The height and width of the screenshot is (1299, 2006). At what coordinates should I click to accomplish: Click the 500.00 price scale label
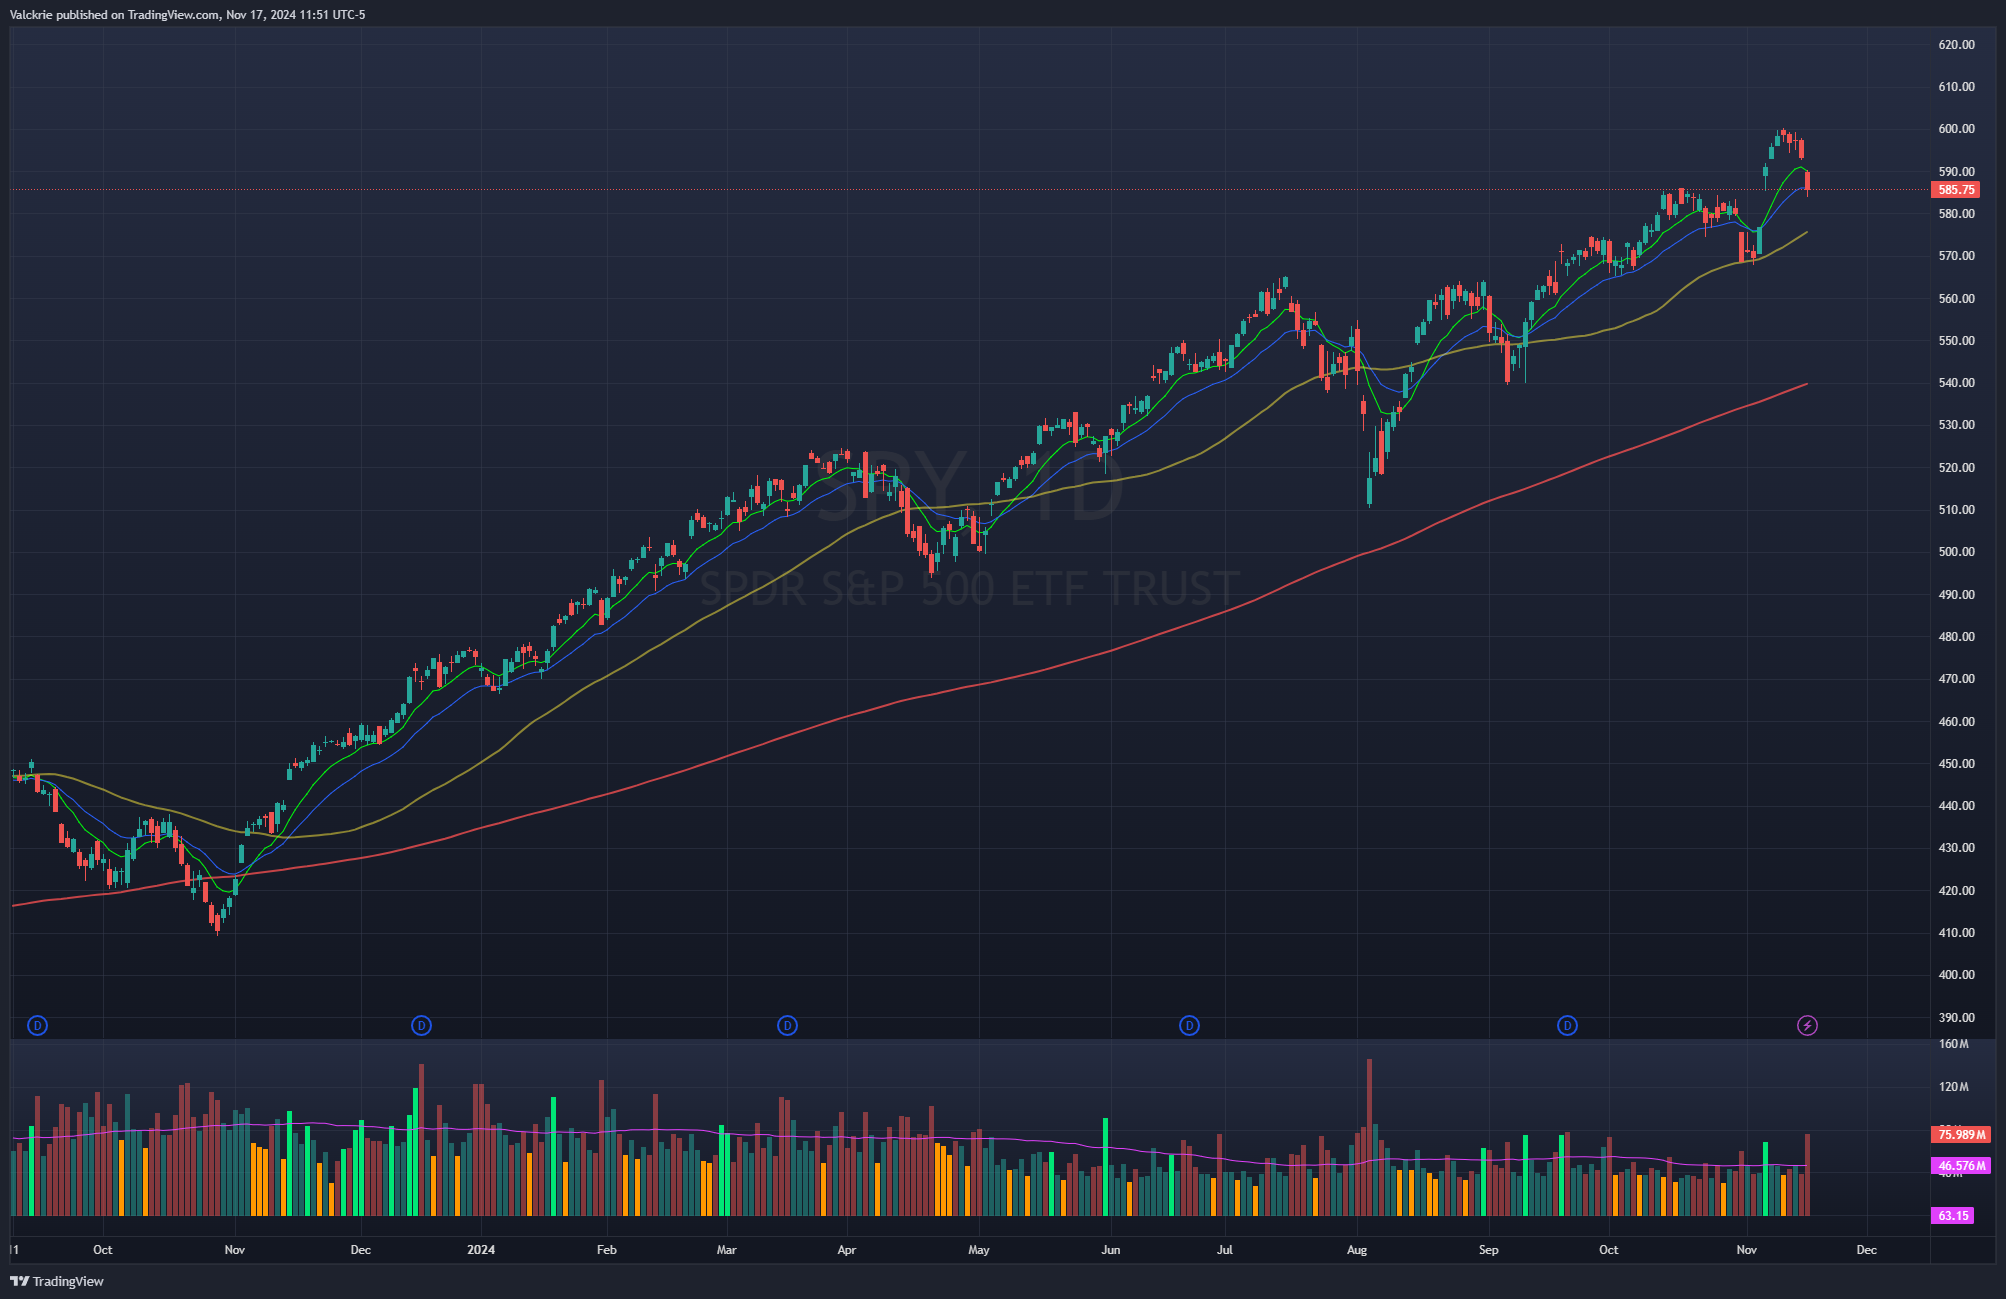[x=1956, y=552]
